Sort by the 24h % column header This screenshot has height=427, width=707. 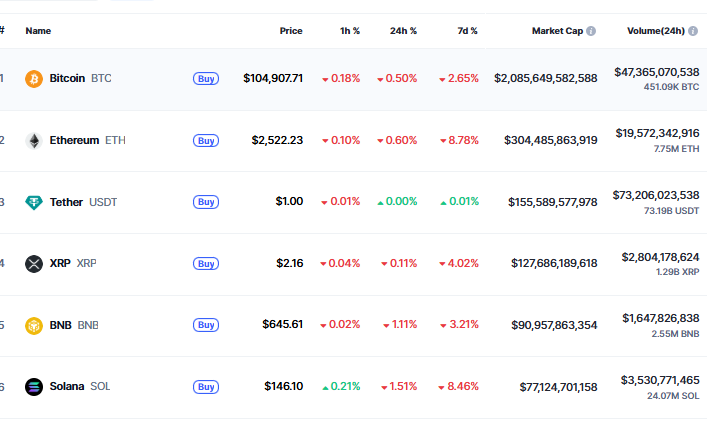pyautogui.click(x=403, y=31)
